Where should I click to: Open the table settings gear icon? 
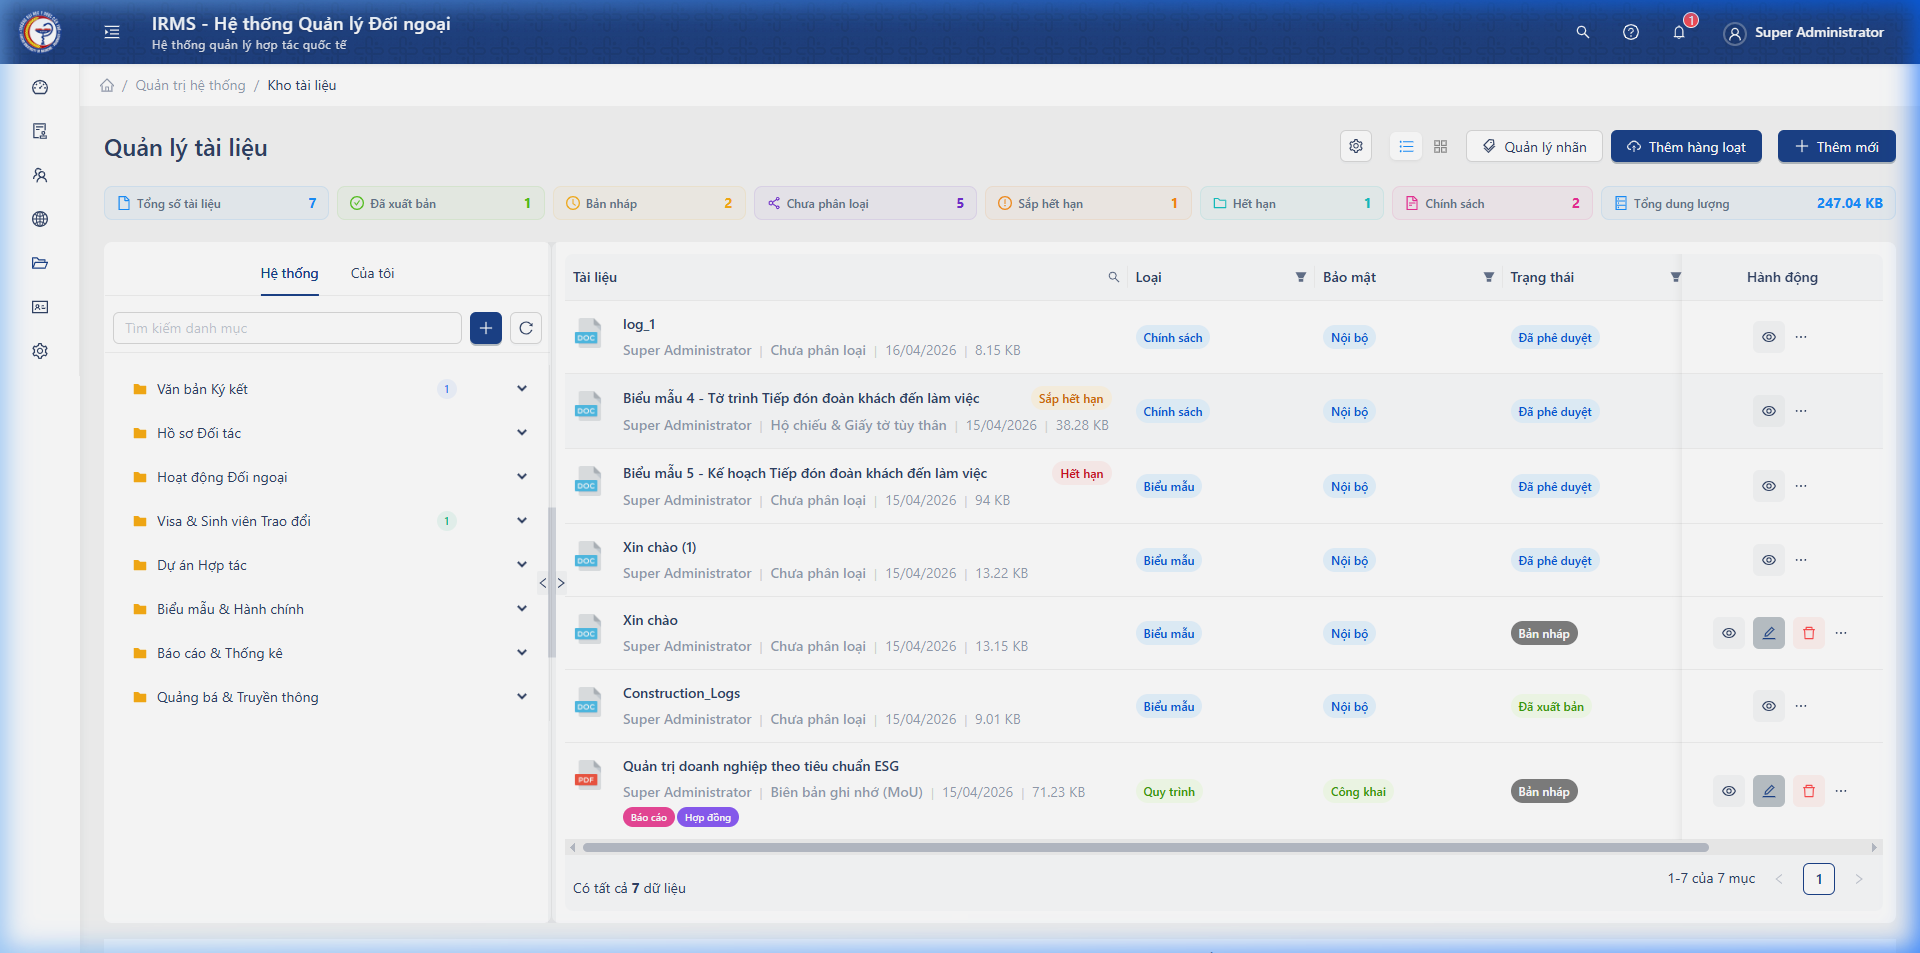tap(1356, 147)
